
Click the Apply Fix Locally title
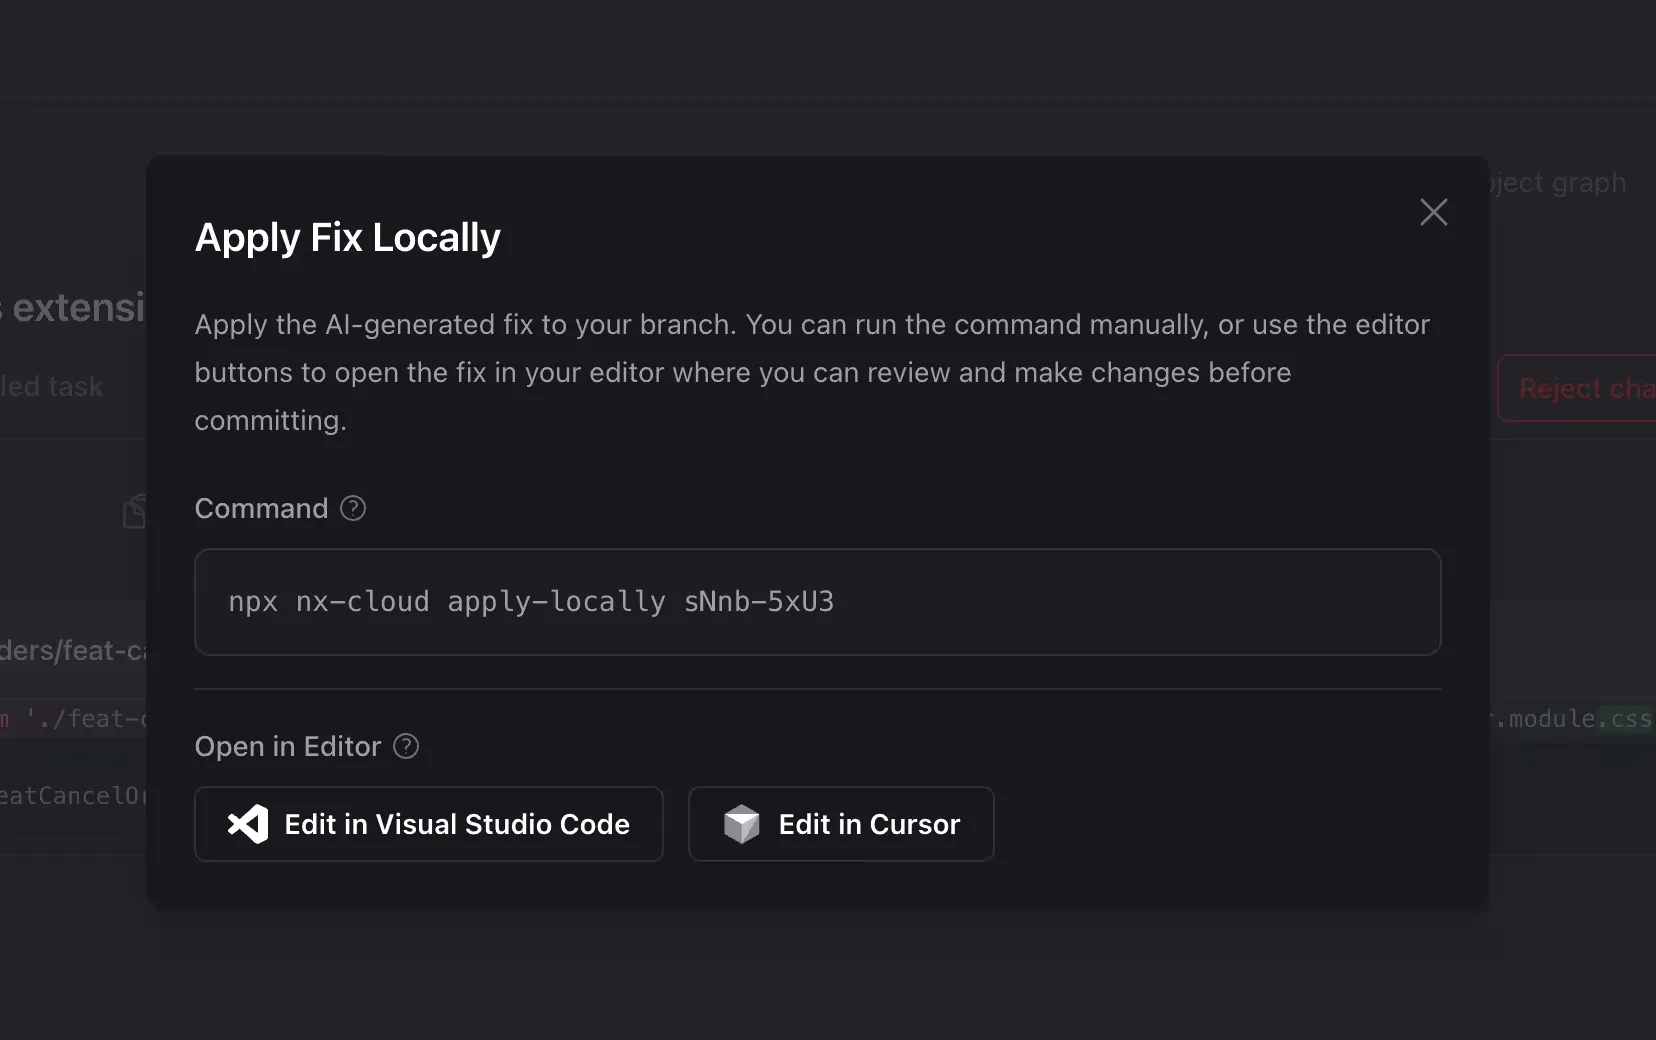pyautogui.click(x=347, y=237)
